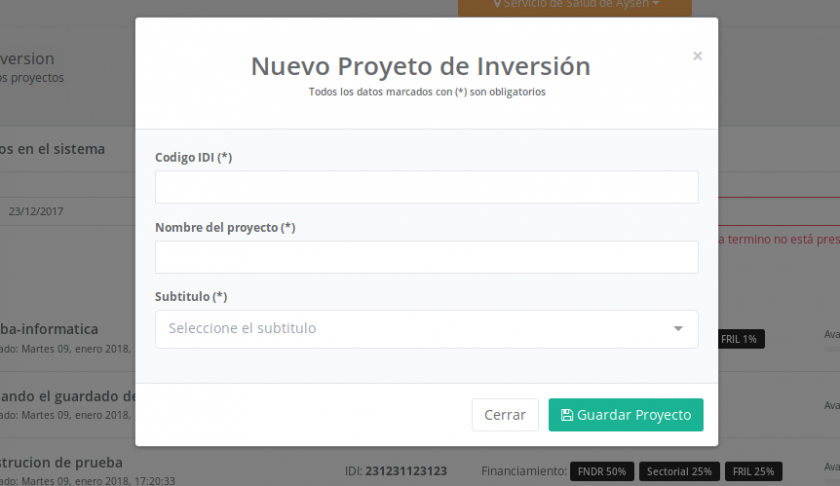The width and height of the screenshot is (840, 486).
Task: Save with the Guardar Proyecto button
Action: coord(626,415)
